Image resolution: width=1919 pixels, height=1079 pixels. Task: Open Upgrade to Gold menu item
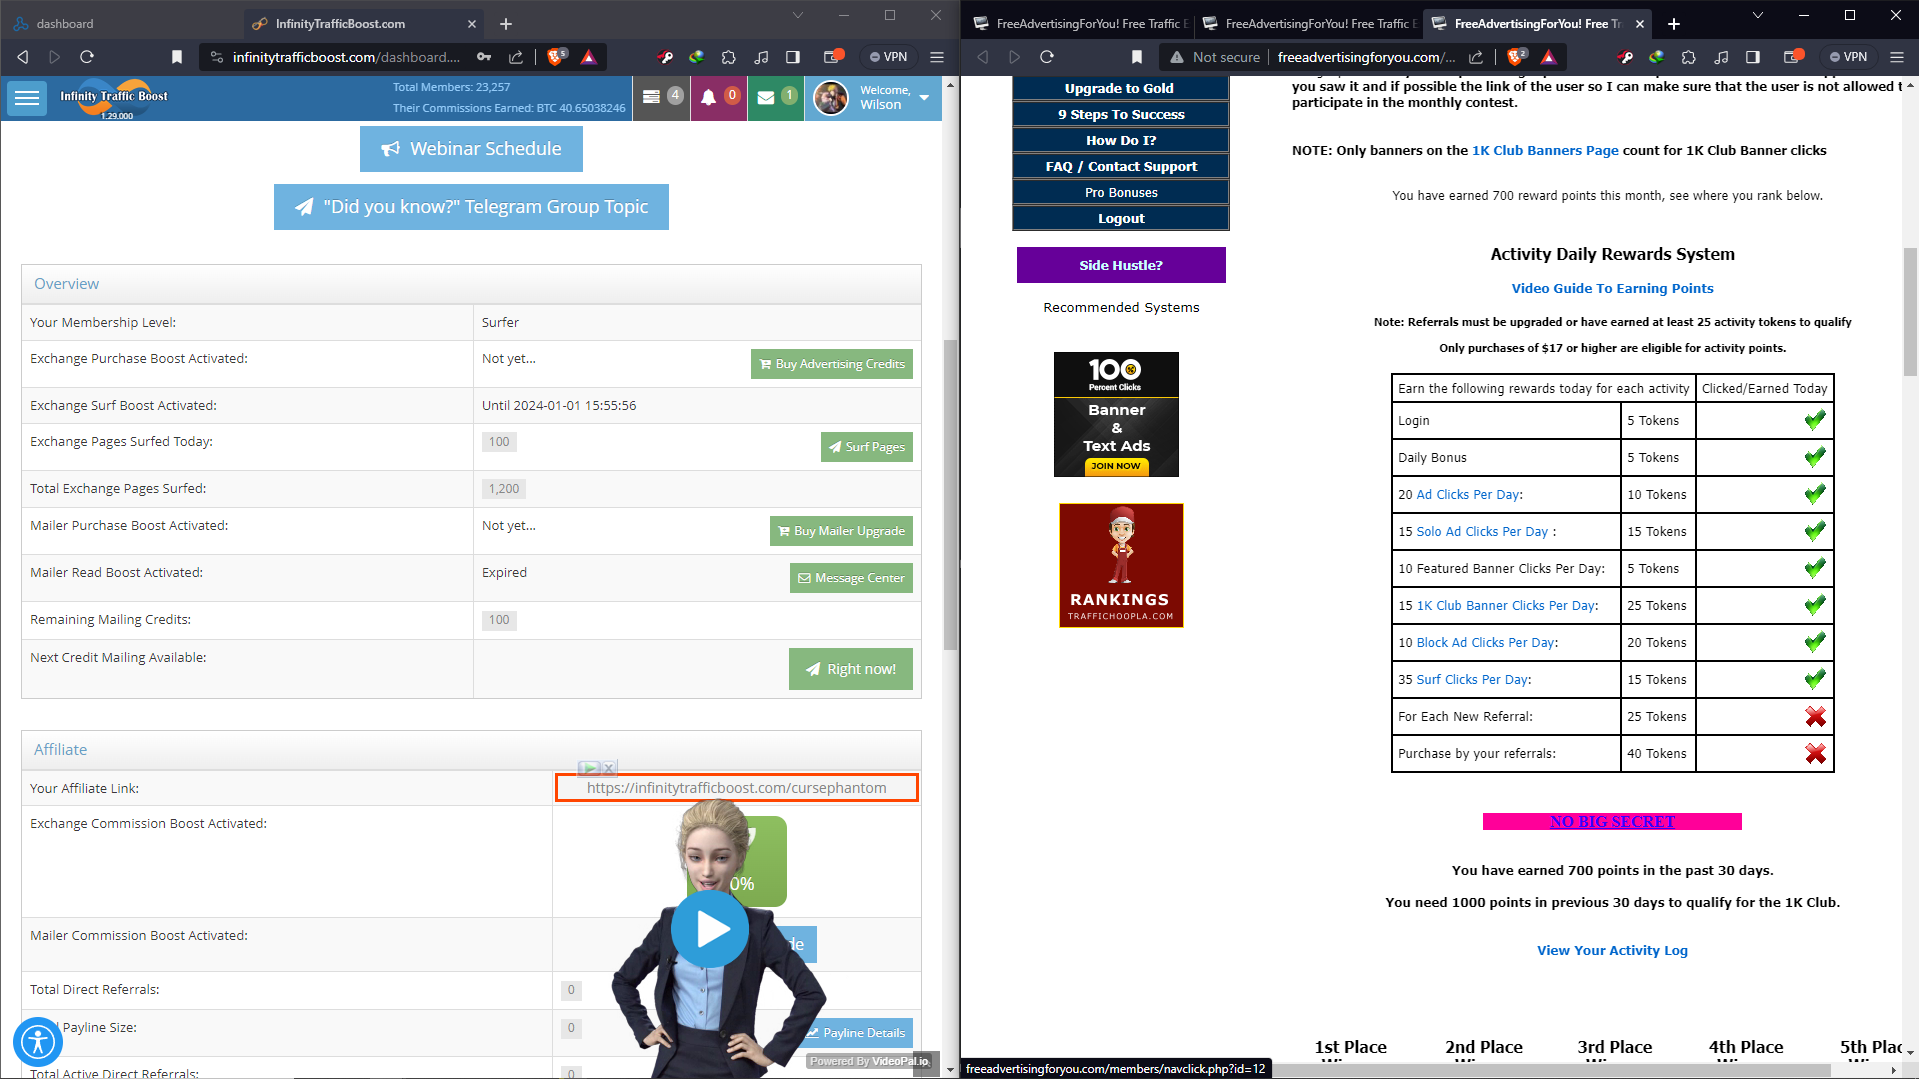(1120, 88)
